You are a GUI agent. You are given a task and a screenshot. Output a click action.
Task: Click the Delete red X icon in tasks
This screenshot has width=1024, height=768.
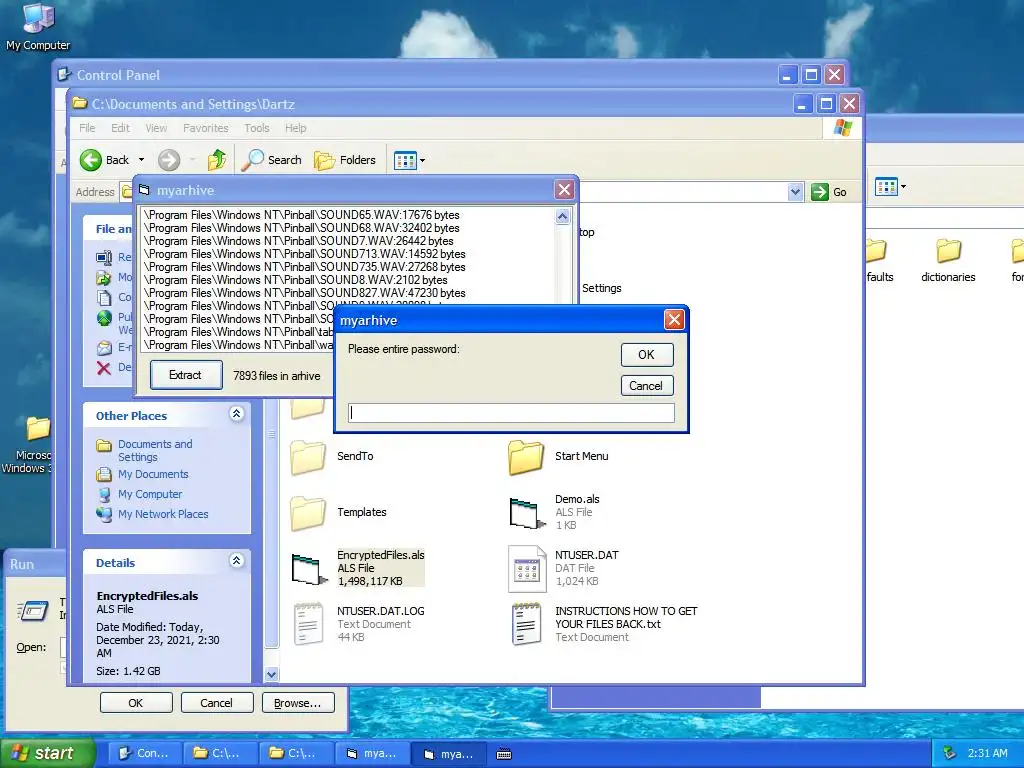103,368
